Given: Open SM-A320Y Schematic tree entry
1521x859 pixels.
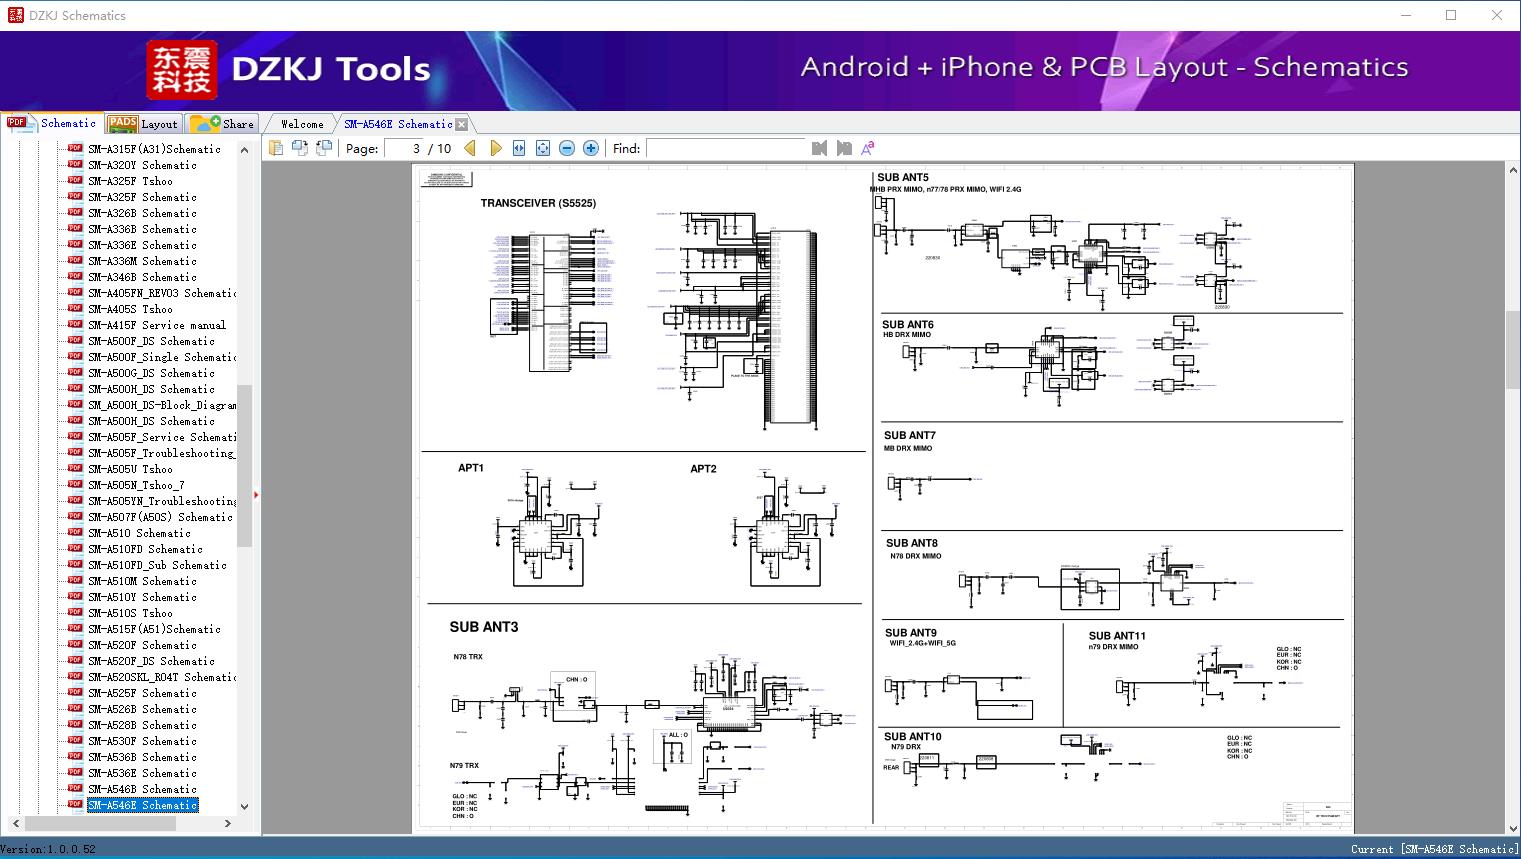Looking at the screenshot, I should 142,165.
